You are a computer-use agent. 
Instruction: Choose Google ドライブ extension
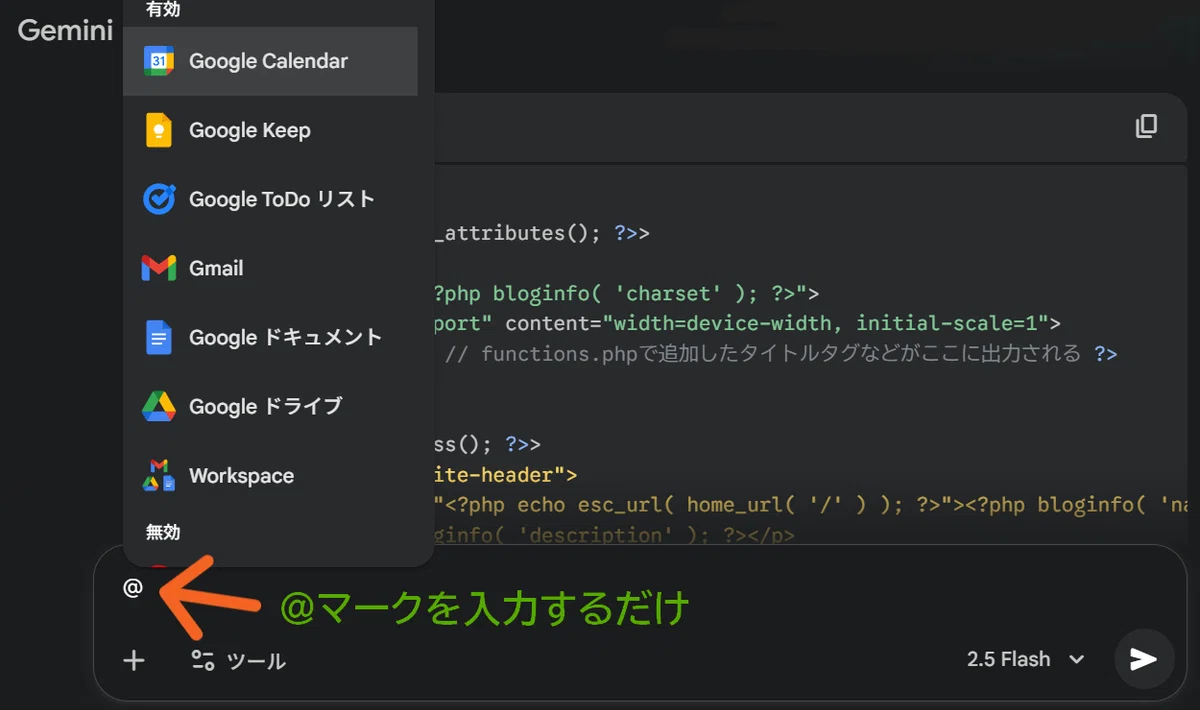[x=270, y=406]
